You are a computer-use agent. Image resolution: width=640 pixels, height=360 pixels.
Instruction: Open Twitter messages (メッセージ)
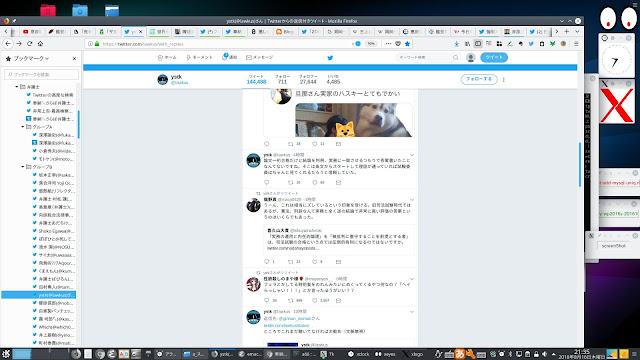[x=260, y=58]
